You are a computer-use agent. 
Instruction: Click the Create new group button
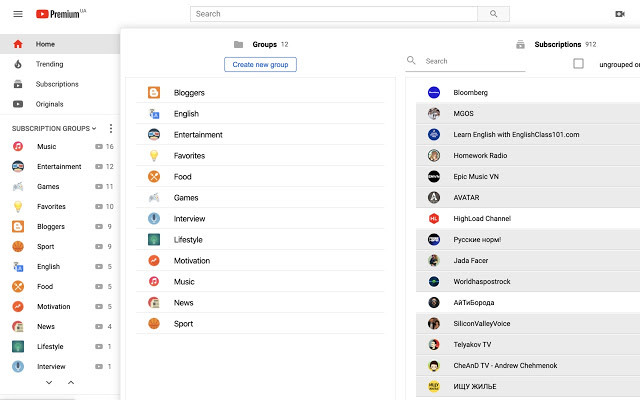[x=260, y=64]
